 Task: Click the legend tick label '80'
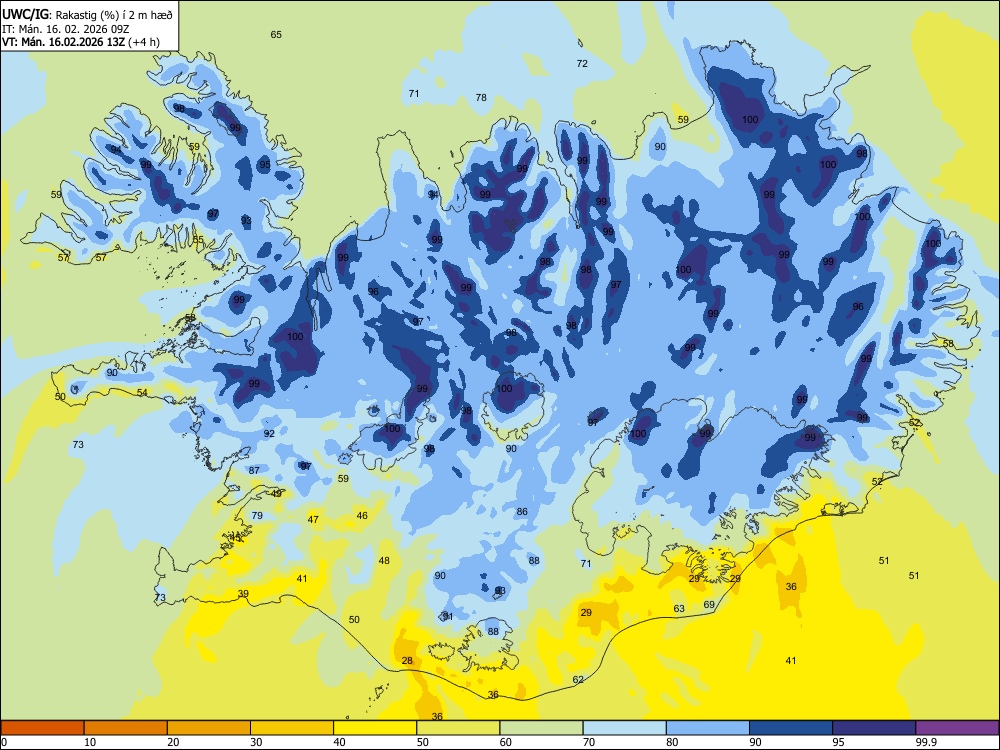pyautogui.click(x=672, y=742)
